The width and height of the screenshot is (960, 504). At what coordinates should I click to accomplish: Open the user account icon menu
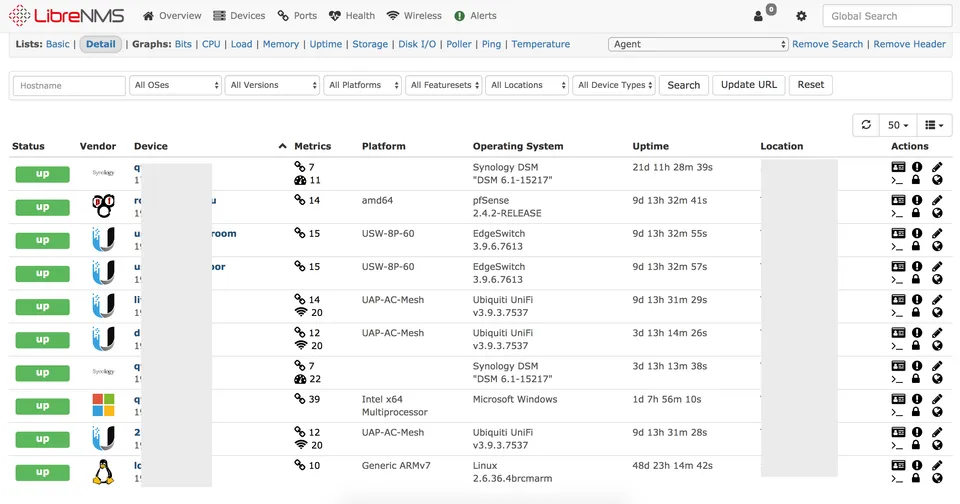tap(758, 17)
